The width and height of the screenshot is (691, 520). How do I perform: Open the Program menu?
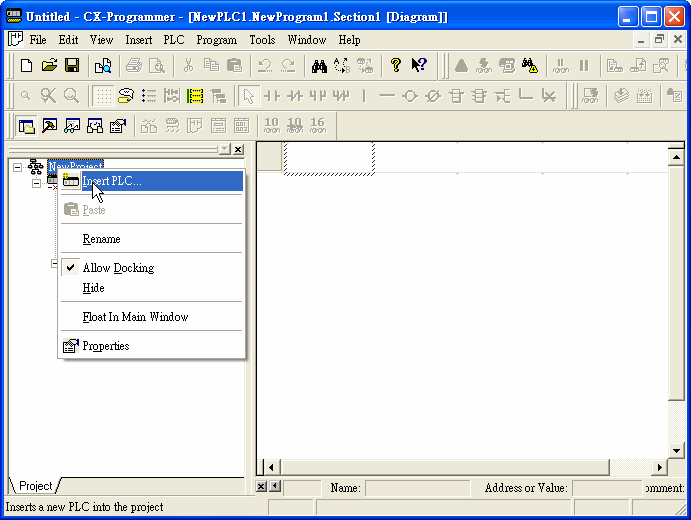(x=216, y=40)
